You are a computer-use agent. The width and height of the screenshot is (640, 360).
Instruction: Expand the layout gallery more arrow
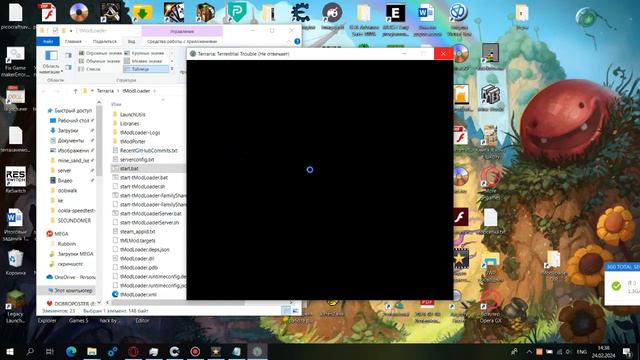[x=172, y=69]
